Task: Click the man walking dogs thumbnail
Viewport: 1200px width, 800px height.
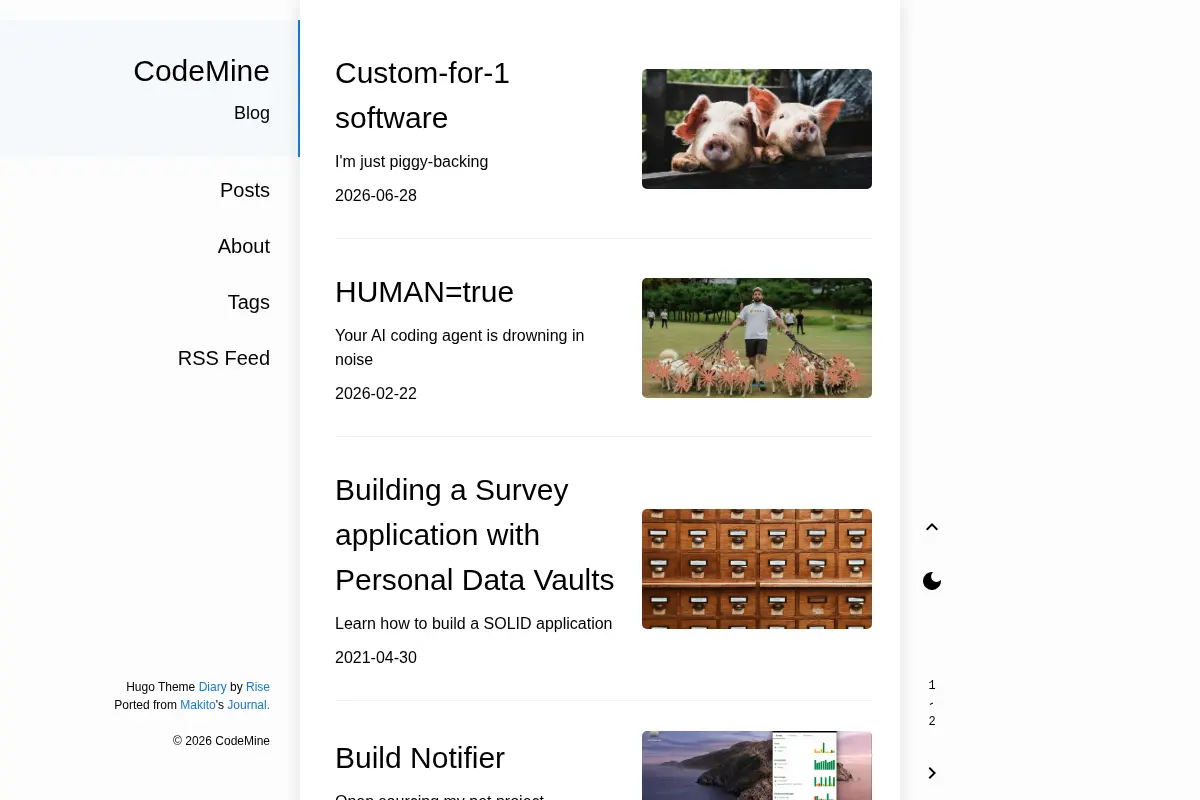Action: 757,338
